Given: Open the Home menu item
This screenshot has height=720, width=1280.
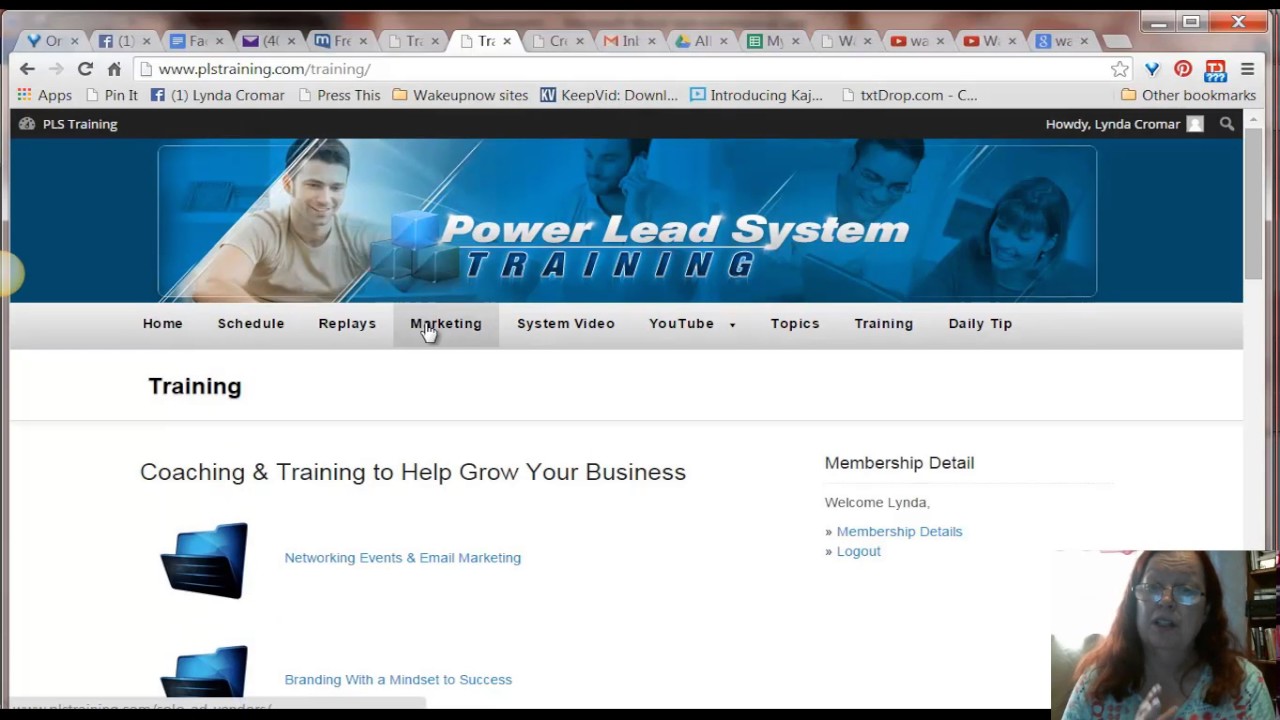Looking at the screenshot, I should pos(163,324).
